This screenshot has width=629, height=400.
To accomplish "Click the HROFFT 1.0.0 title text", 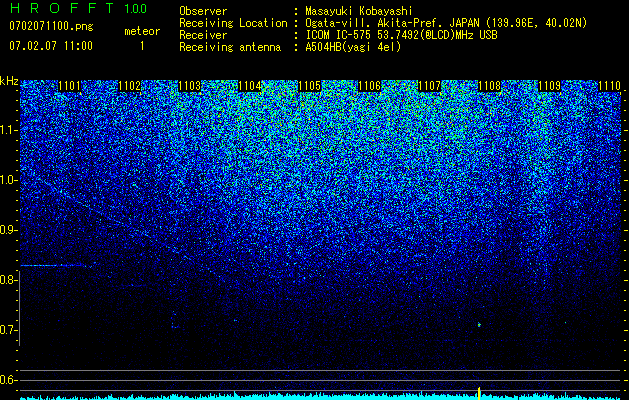I will (78, 8).
